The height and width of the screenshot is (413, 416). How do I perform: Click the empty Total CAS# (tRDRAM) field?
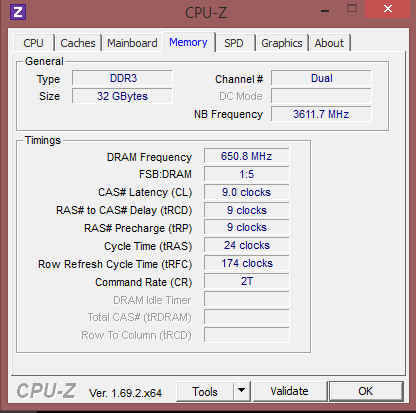[x=247, y=317]
